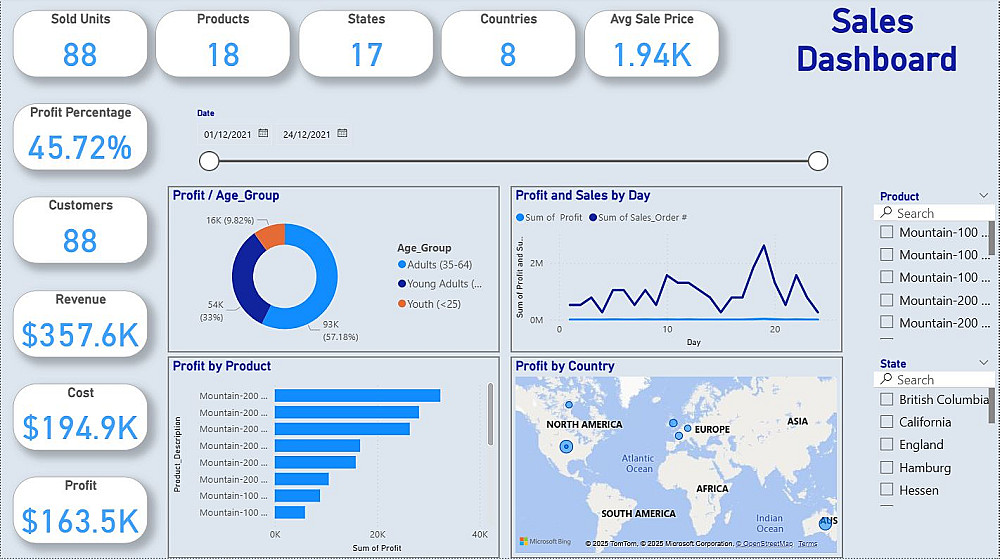The width and height of the screenshot is (1000, 560).
Task: Click the Sum of Sales_Order # legend dot
Action: 593,217
